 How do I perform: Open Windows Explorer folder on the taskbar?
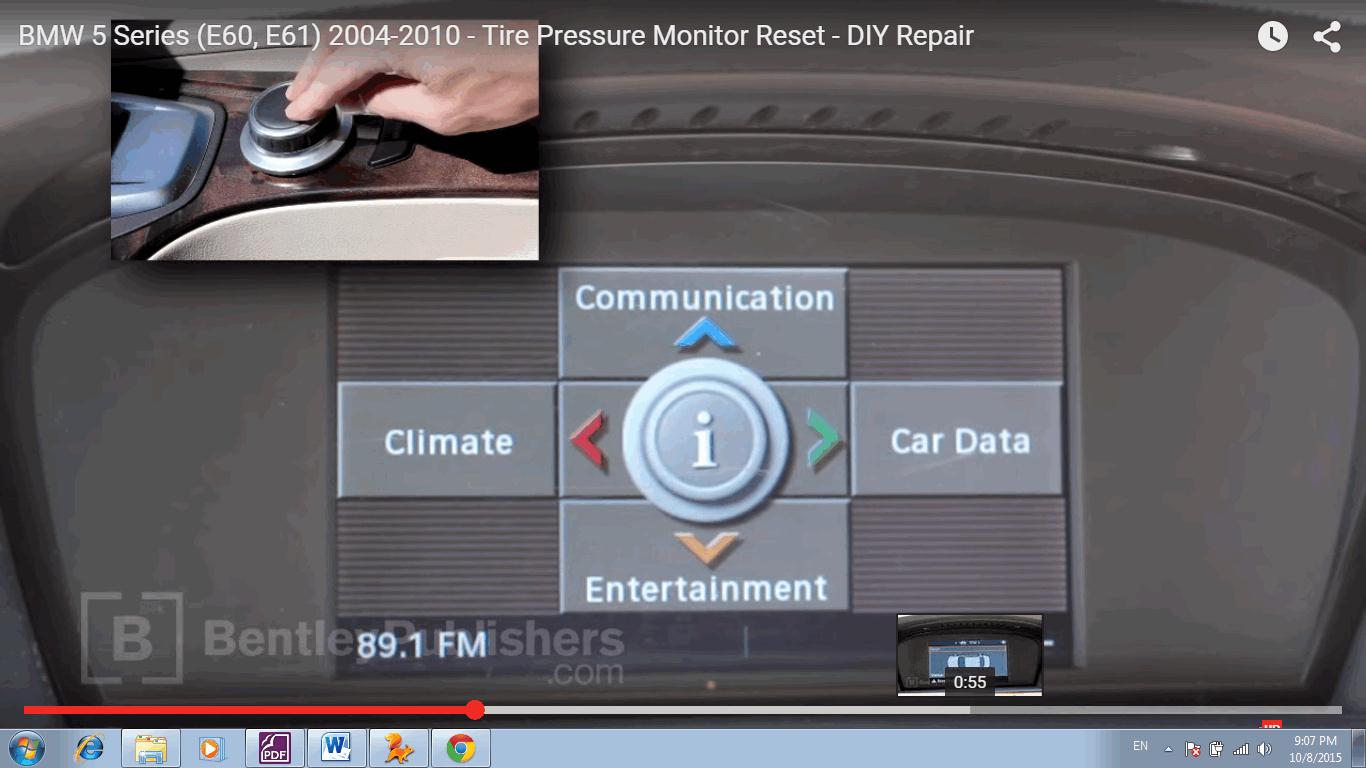[151, 748]
